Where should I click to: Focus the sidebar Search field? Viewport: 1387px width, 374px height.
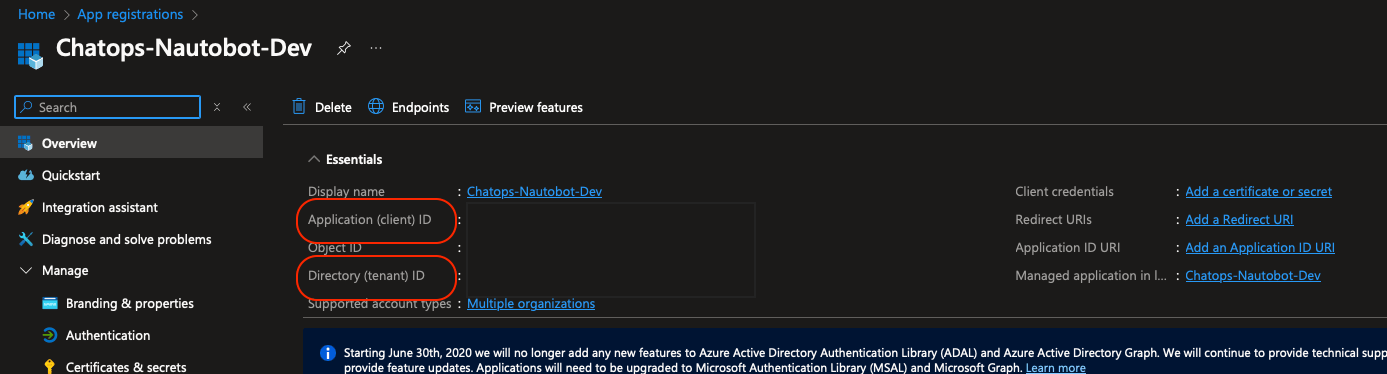pyautogui.click(x=108, y=107)
